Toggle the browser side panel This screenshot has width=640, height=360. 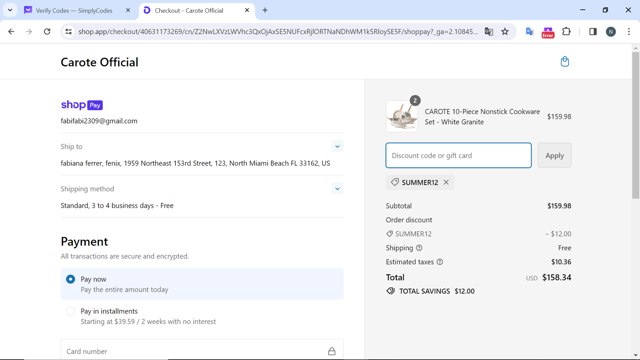[593, 31]
